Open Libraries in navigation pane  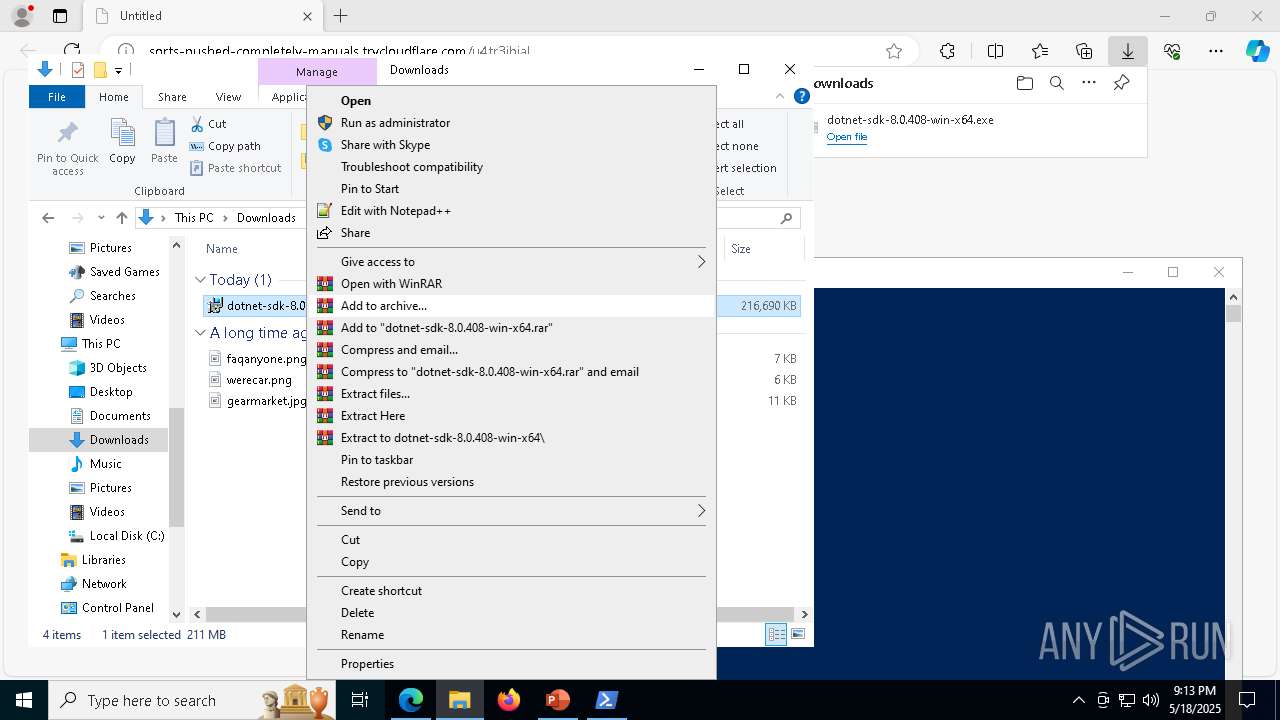93,560
